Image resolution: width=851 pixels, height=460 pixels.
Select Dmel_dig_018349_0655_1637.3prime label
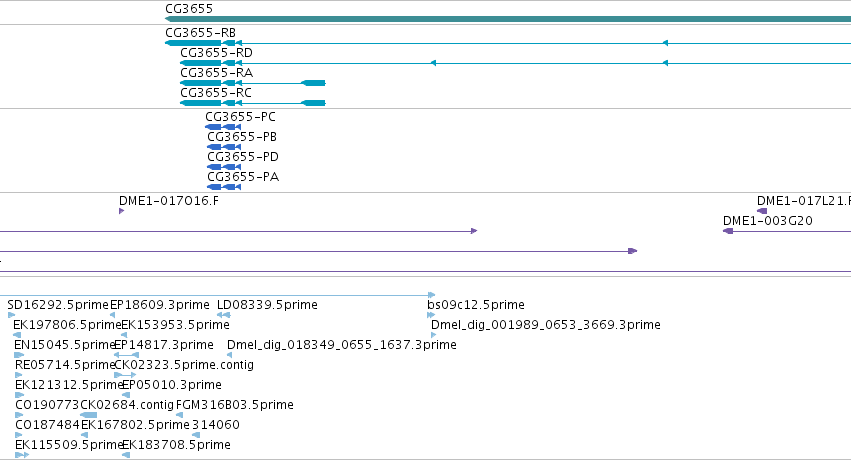pos(341,345)
